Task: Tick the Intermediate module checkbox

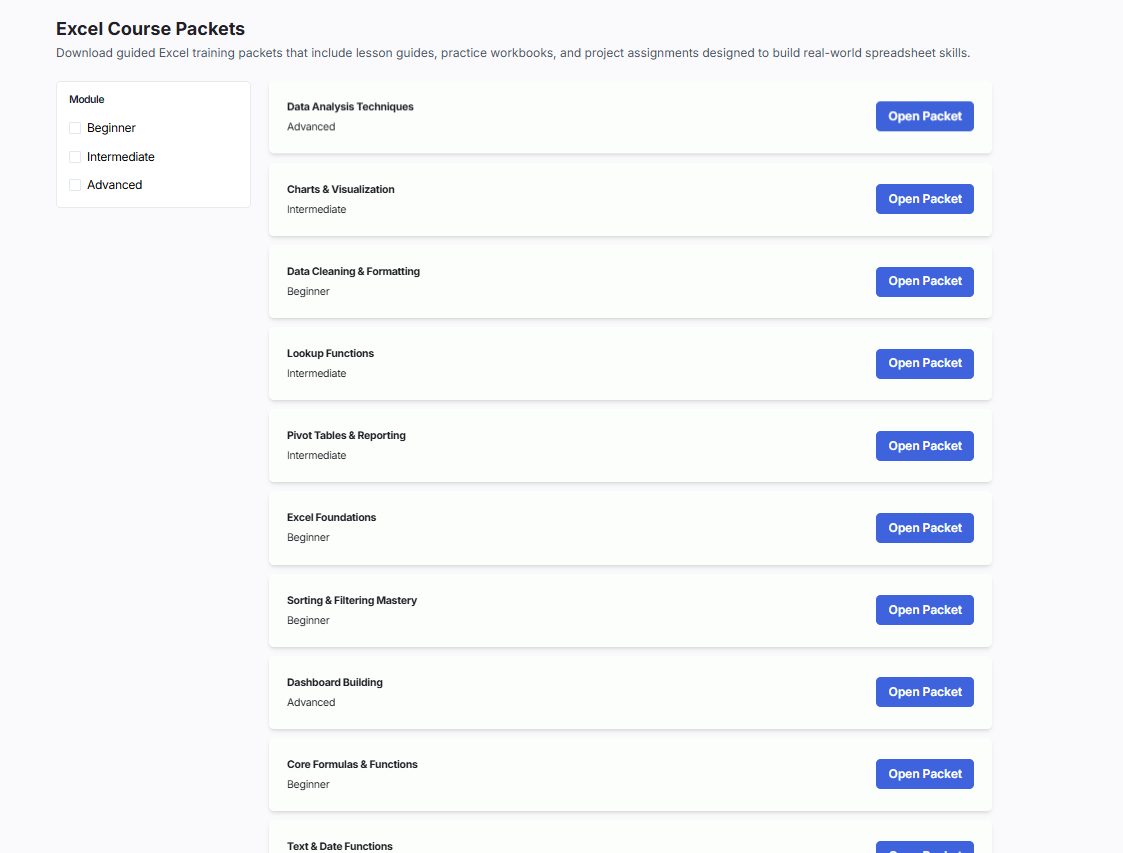Action: coord(75,157)
